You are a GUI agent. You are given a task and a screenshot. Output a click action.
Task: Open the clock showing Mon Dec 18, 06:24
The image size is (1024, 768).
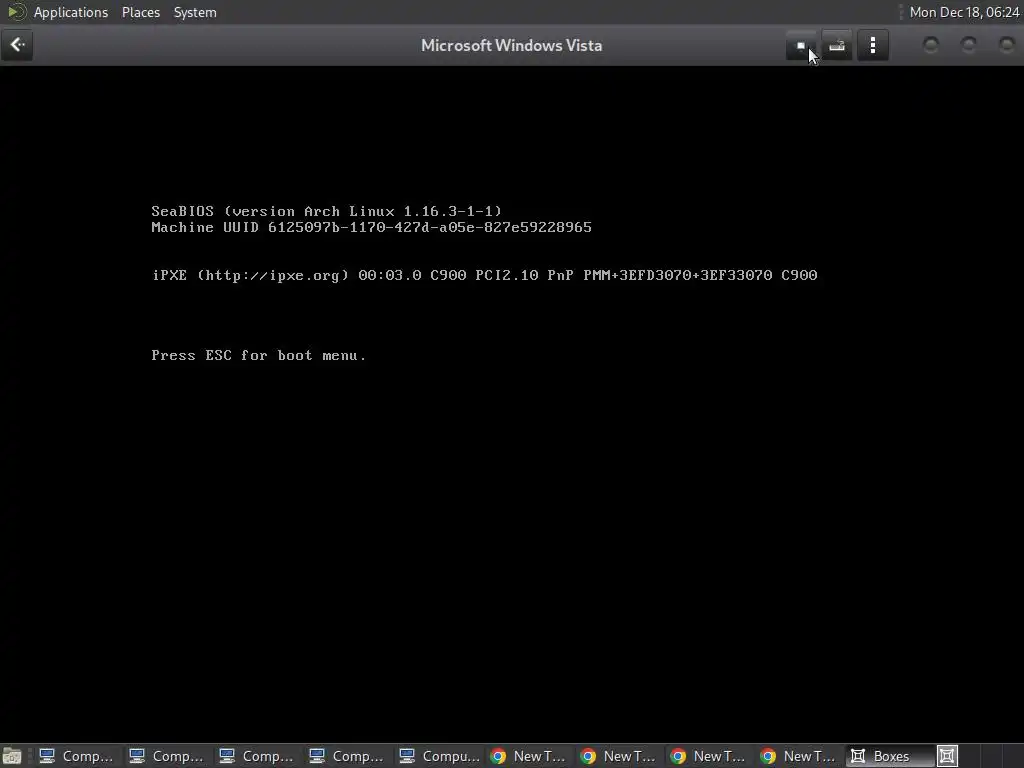964,12
